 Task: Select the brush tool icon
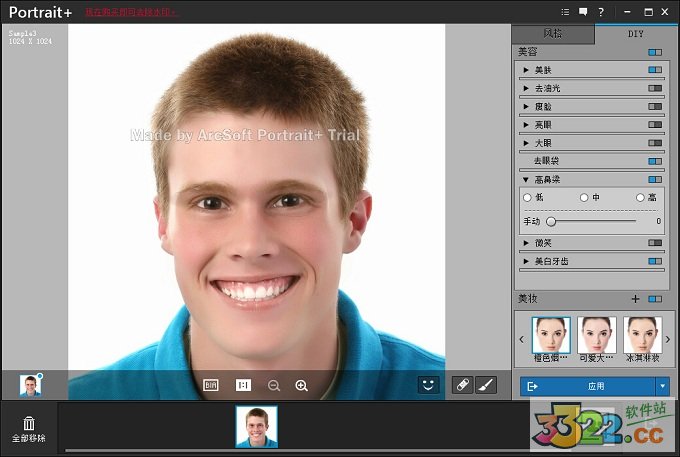(485, 384)
